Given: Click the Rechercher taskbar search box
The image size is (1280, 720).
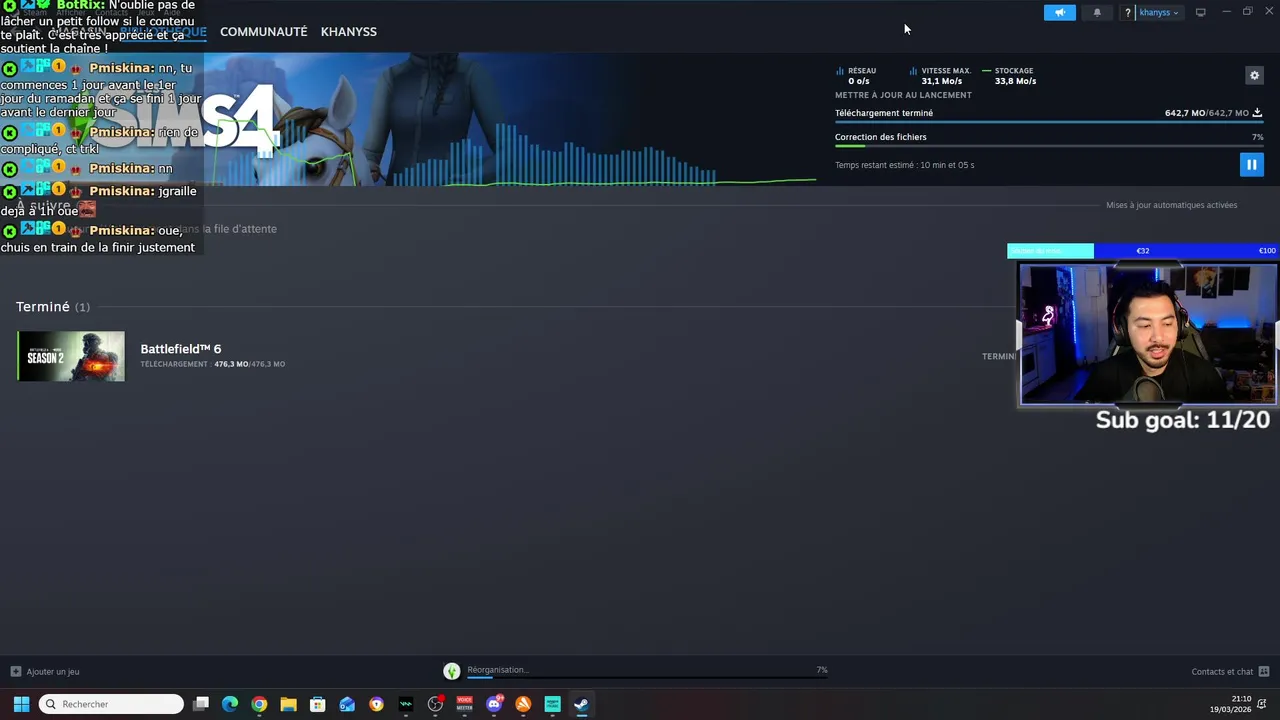Looking at the screenshot, I should pos(111,704).
